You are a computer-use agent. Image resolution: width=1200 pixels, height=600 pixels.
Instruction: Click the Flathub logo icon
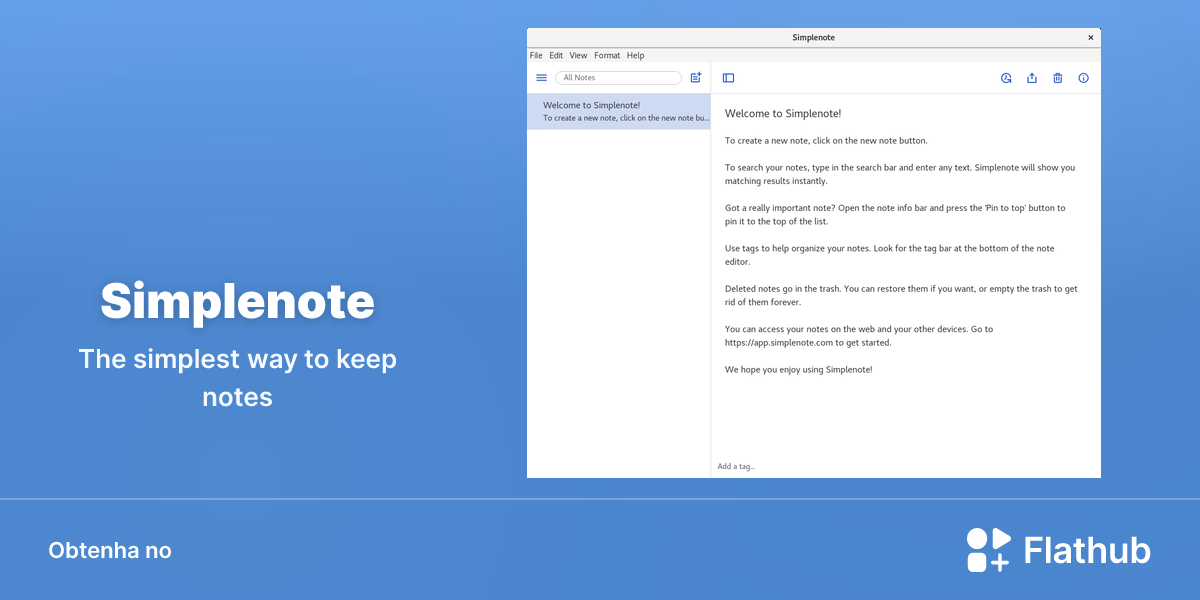(x=988, y=550)
